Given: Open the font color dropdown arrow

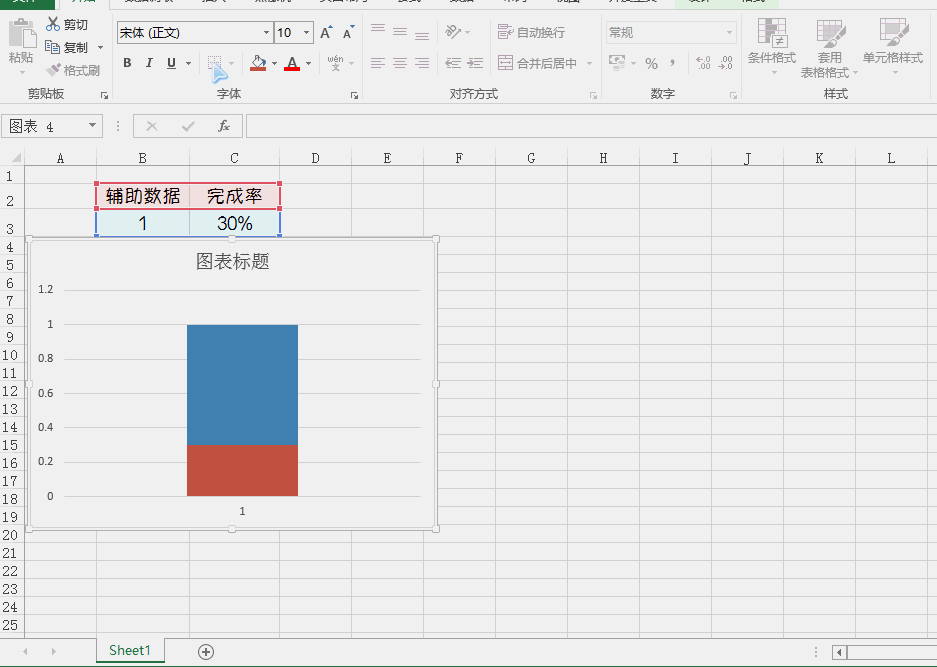Looking at the screenshot, I should 308,63.
